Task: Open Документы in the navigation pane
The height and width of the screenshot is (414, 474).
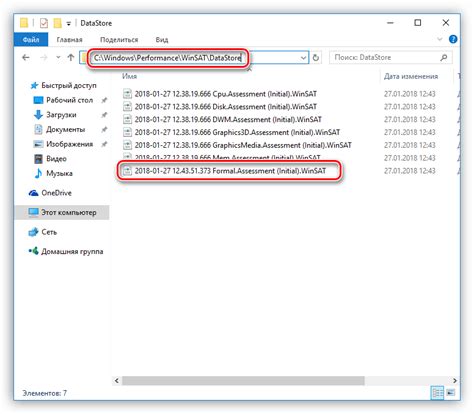Action: pyautogui.click(x=60, y=129)
